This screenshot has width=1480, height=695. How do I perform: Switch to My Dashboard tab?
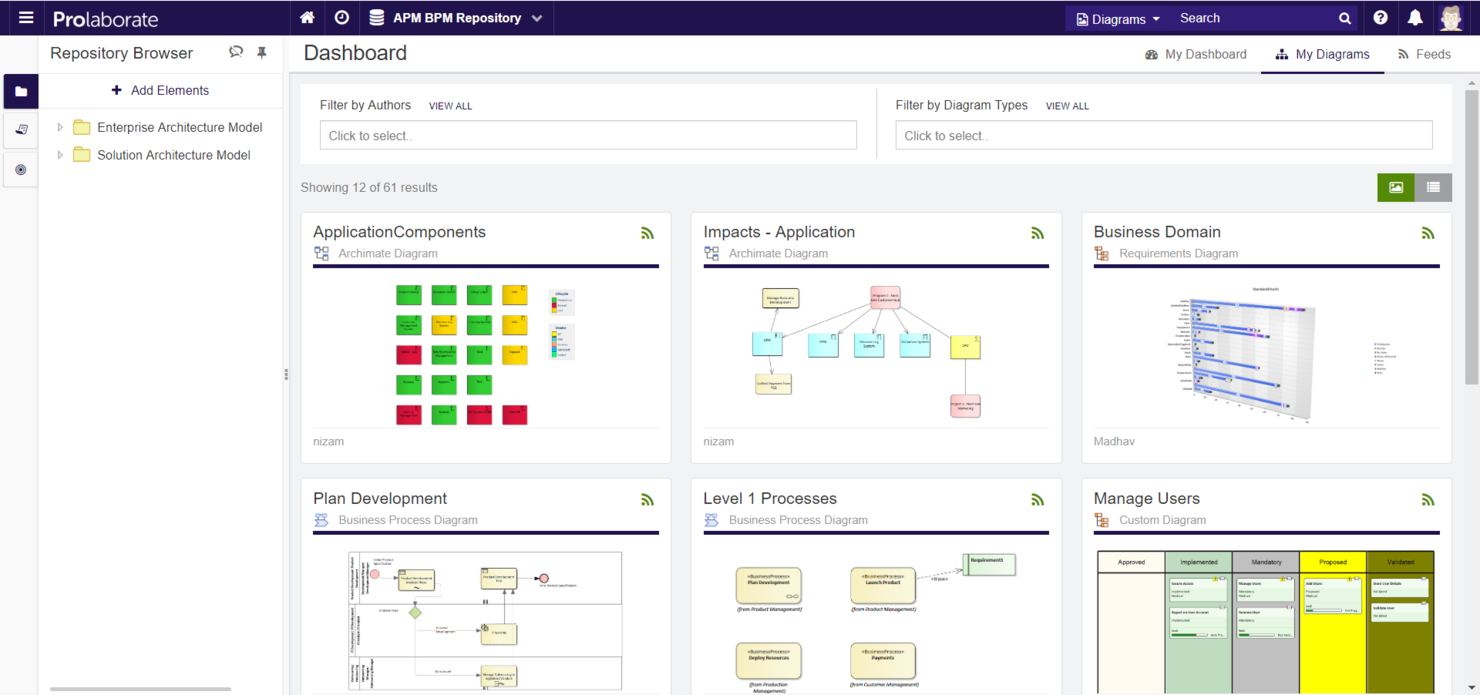tap(1196, 54)
